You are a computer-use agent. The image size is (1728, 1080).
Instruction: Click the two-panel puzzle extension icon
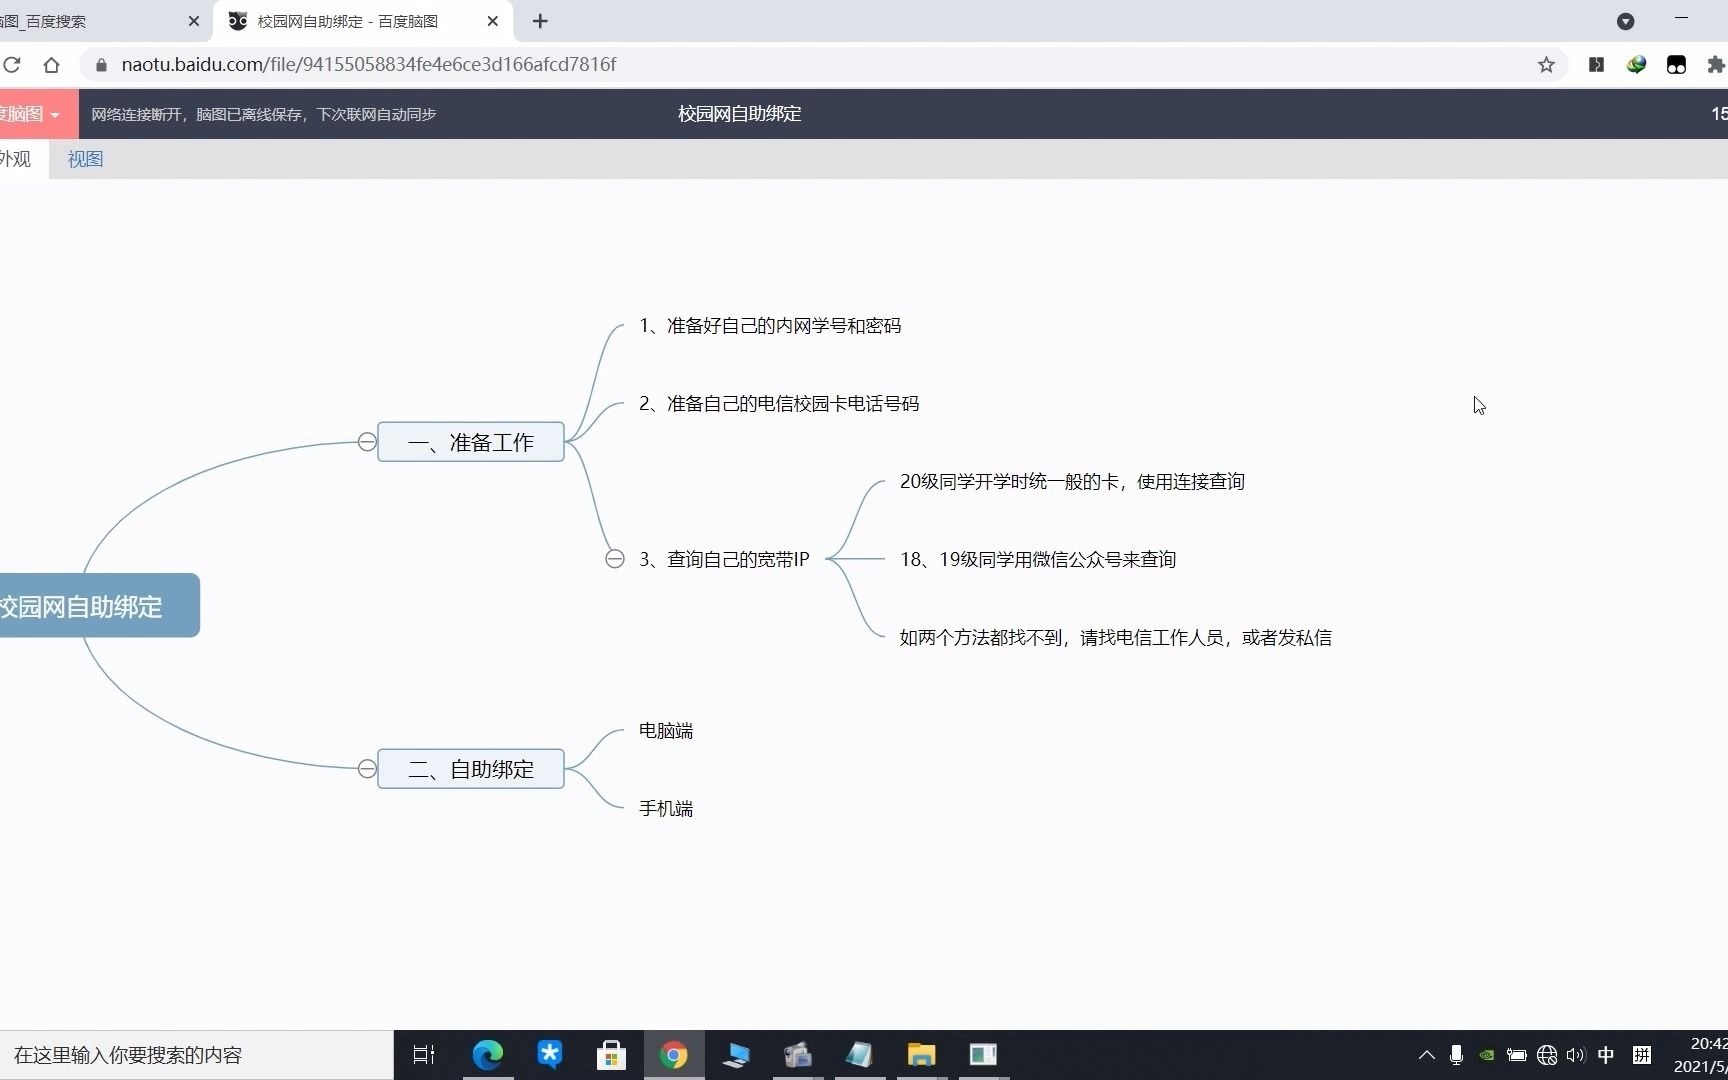point(1596,65)
